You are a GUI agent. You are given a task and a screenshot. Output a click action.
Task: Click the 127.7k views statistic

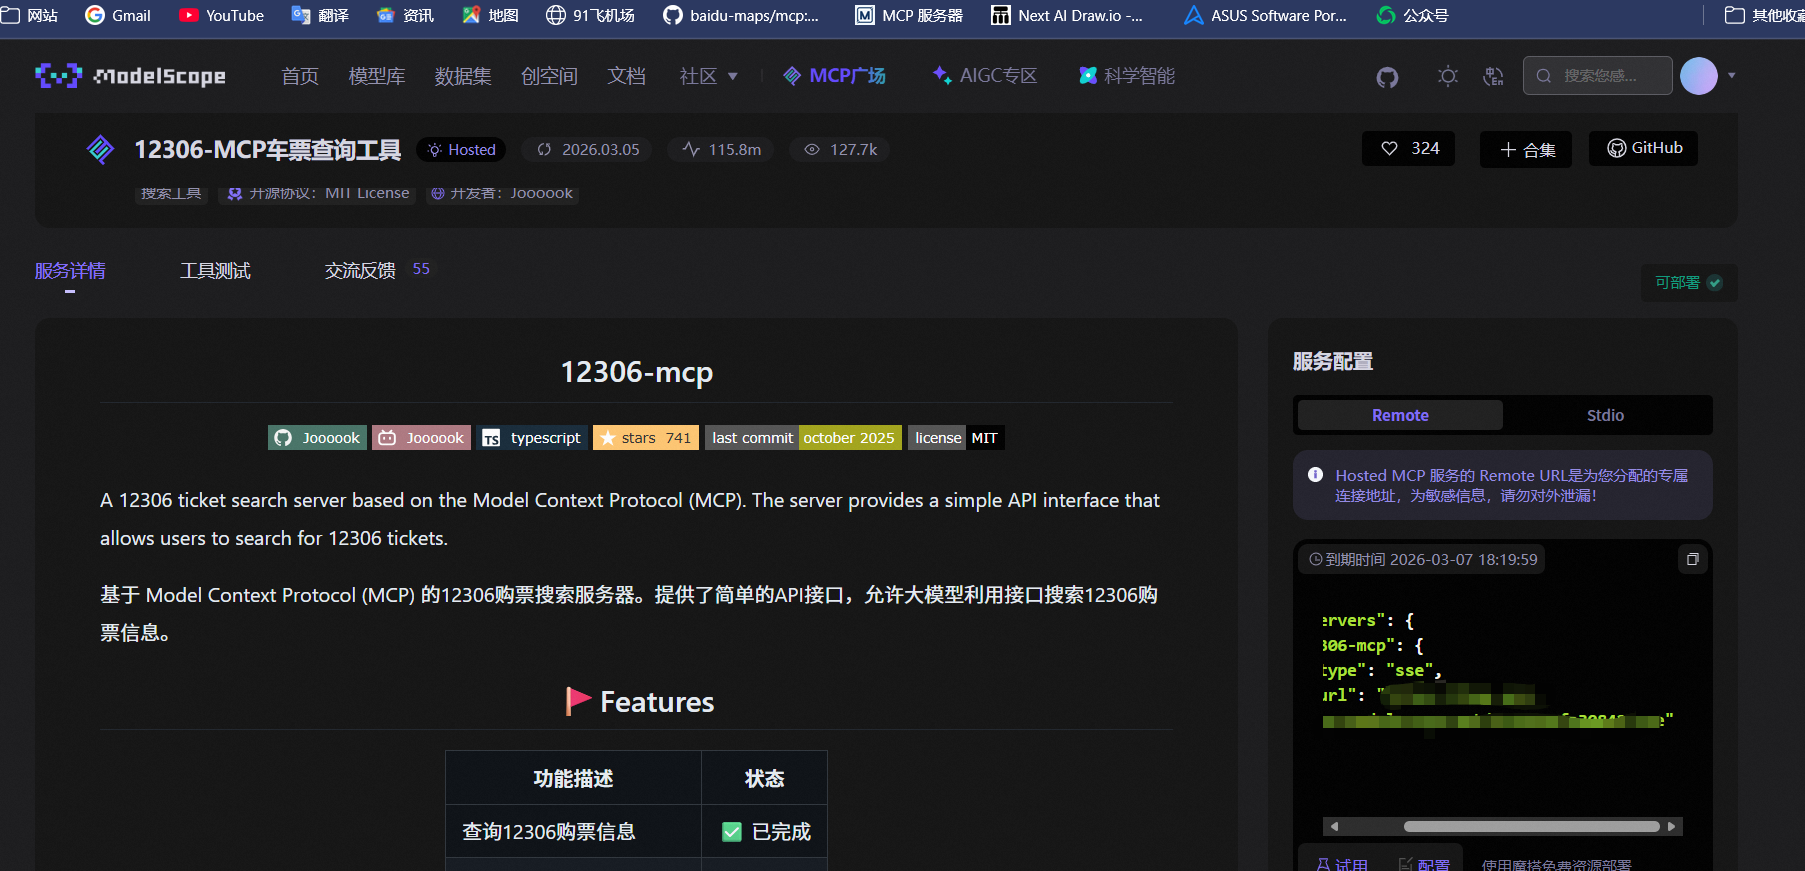coord(840,150)
